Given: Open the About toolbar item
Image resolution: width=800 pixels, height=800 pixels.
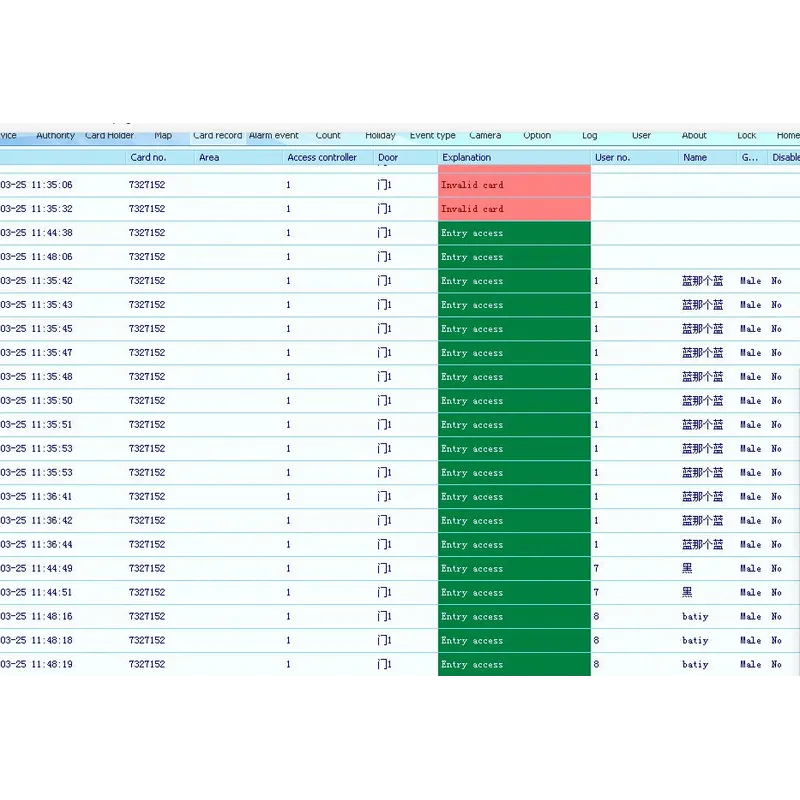Looking at the screenshot, I should point(694,136).
